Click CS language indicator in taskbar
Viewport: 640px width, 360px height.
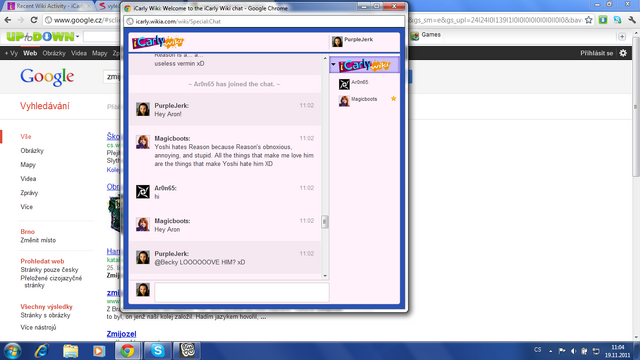538,350
